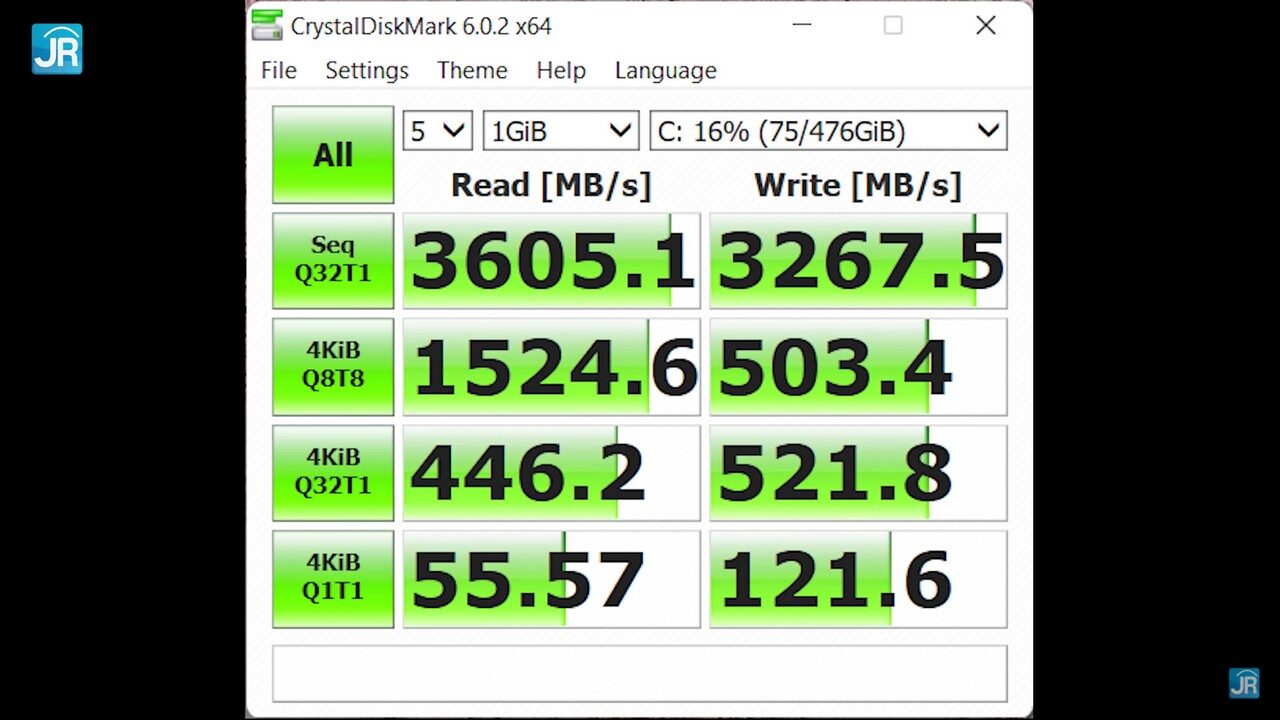Viewport: 1280px width, 720px height.
Task: Start the 4KiB Q32T1 test
Action: 333,472
